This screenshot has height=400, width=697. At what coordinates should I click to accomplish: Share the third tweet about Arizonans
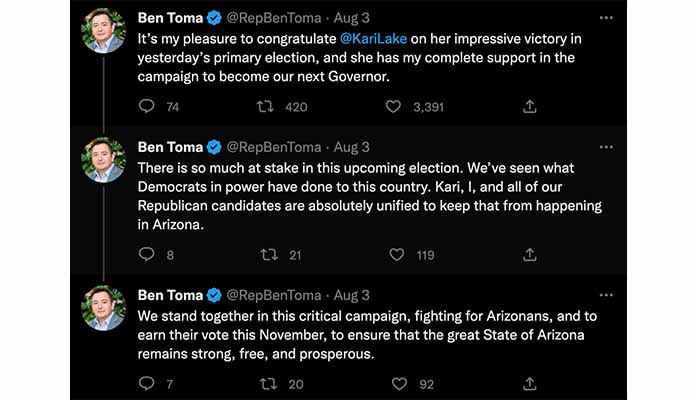(530, 383)
